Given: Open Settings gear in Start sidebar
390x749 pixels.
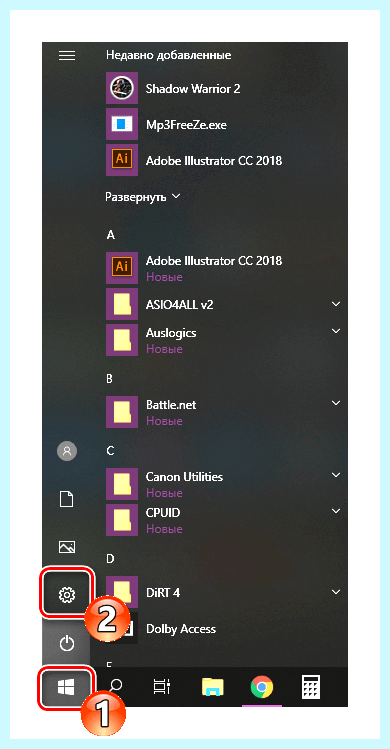Looking at the screenshot, I should pos(67,594).
